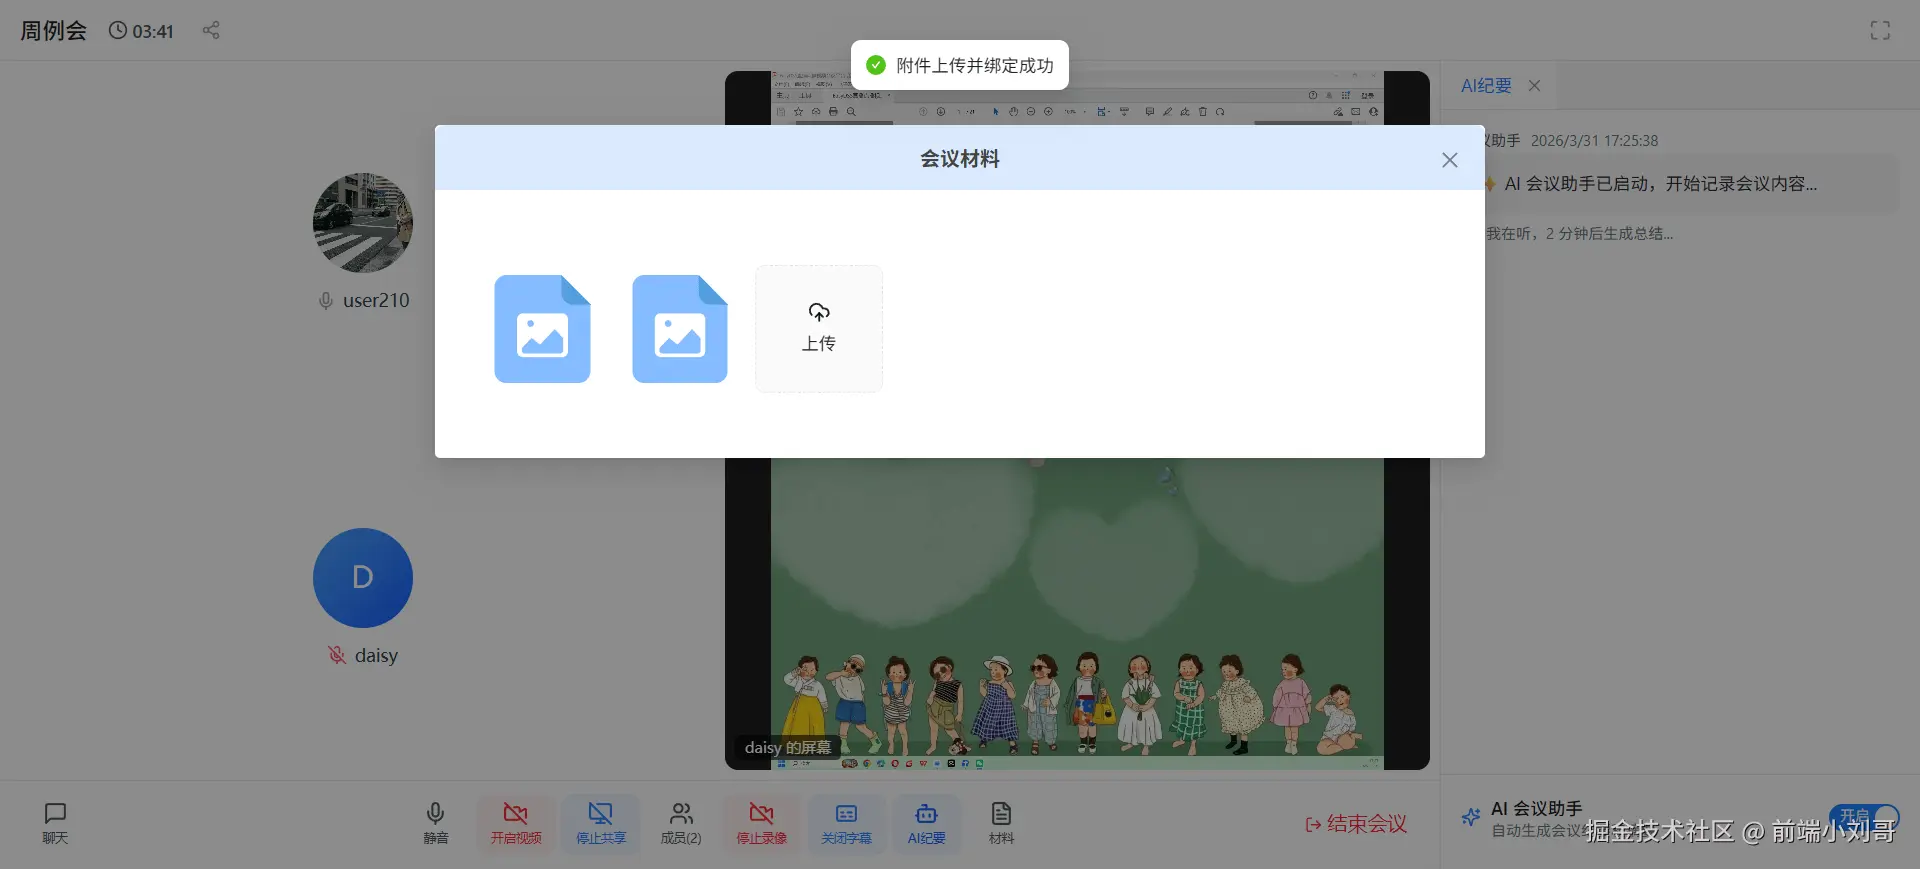Open the second image file in meeting materials
Screen dimensions: 1920x869
click(x=680, y=329)
